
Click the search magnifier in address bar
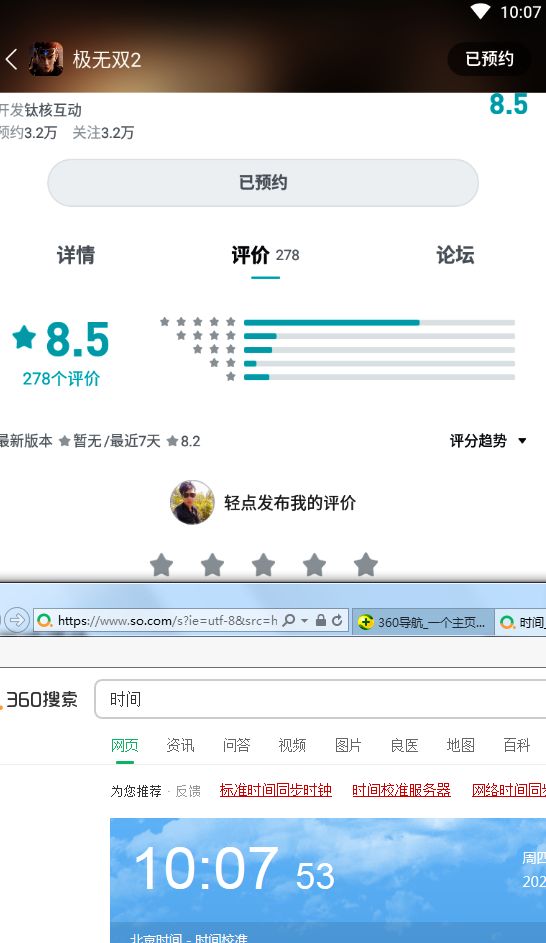coord(289,620)
